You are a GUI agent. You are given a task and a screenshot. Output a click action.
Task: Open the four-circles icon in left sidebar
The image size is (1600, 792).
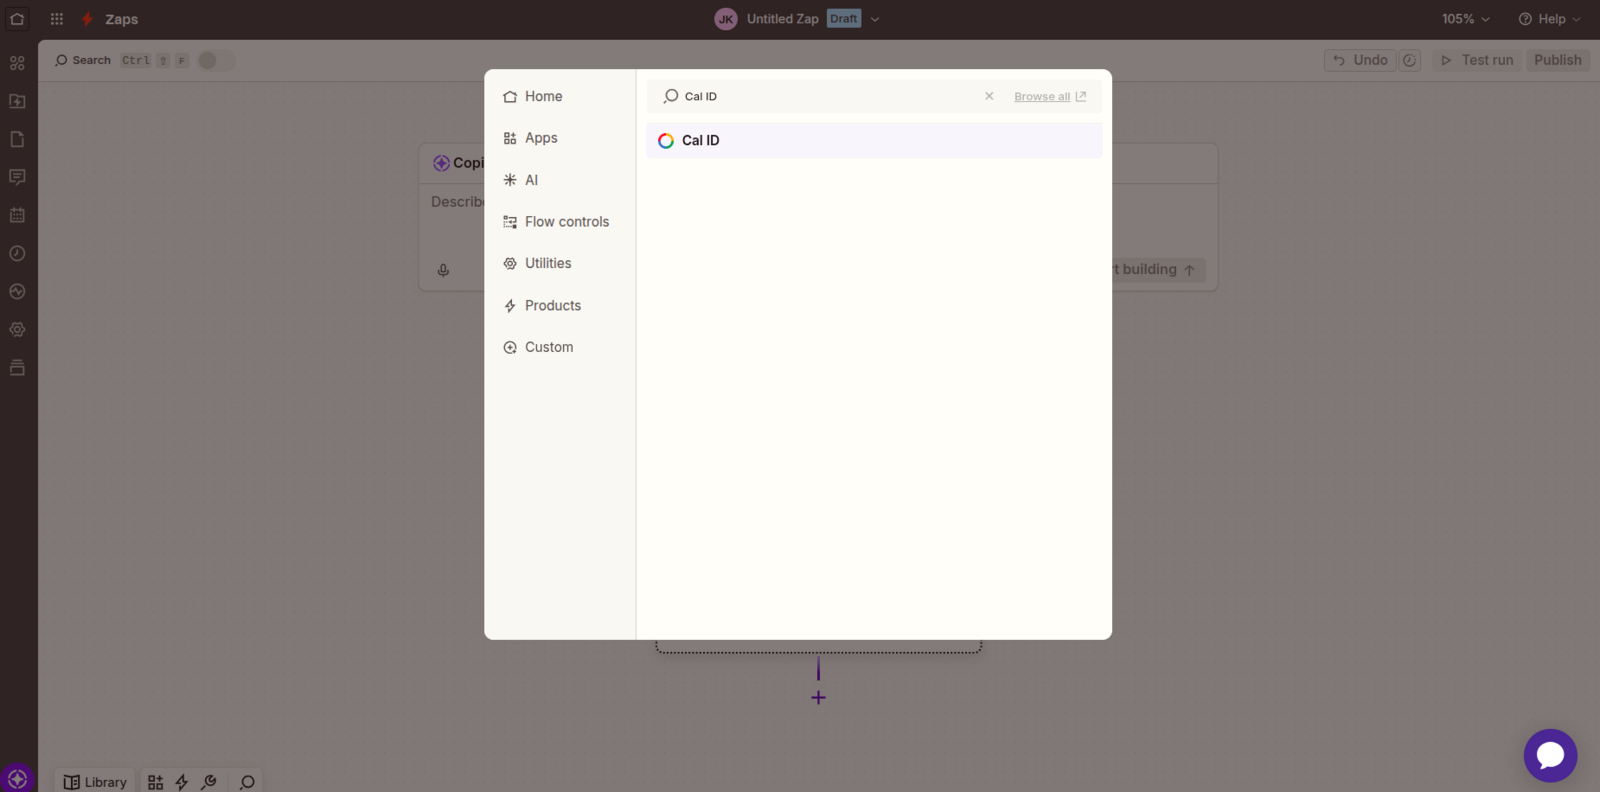coord(17,63)
